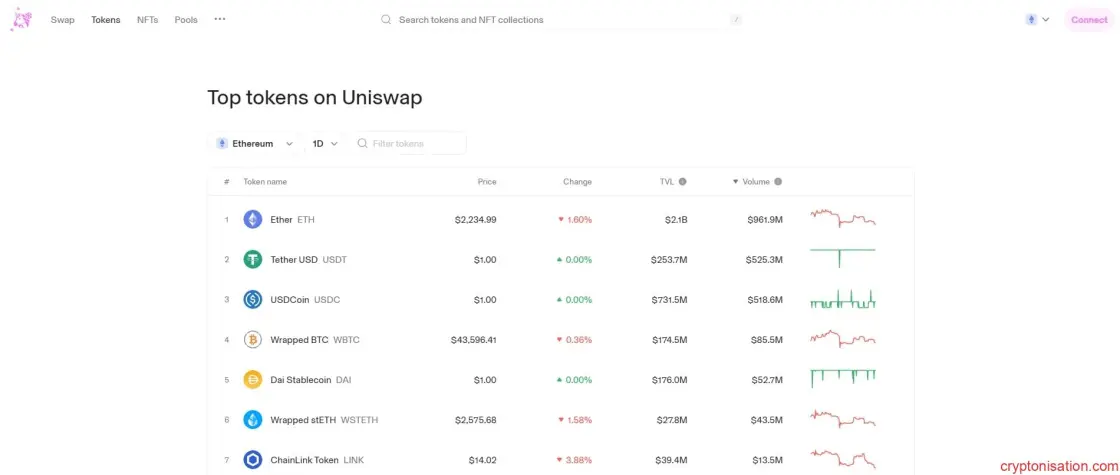
Task: Click the Tether USD token icon
Action: [x=253, y=259]
